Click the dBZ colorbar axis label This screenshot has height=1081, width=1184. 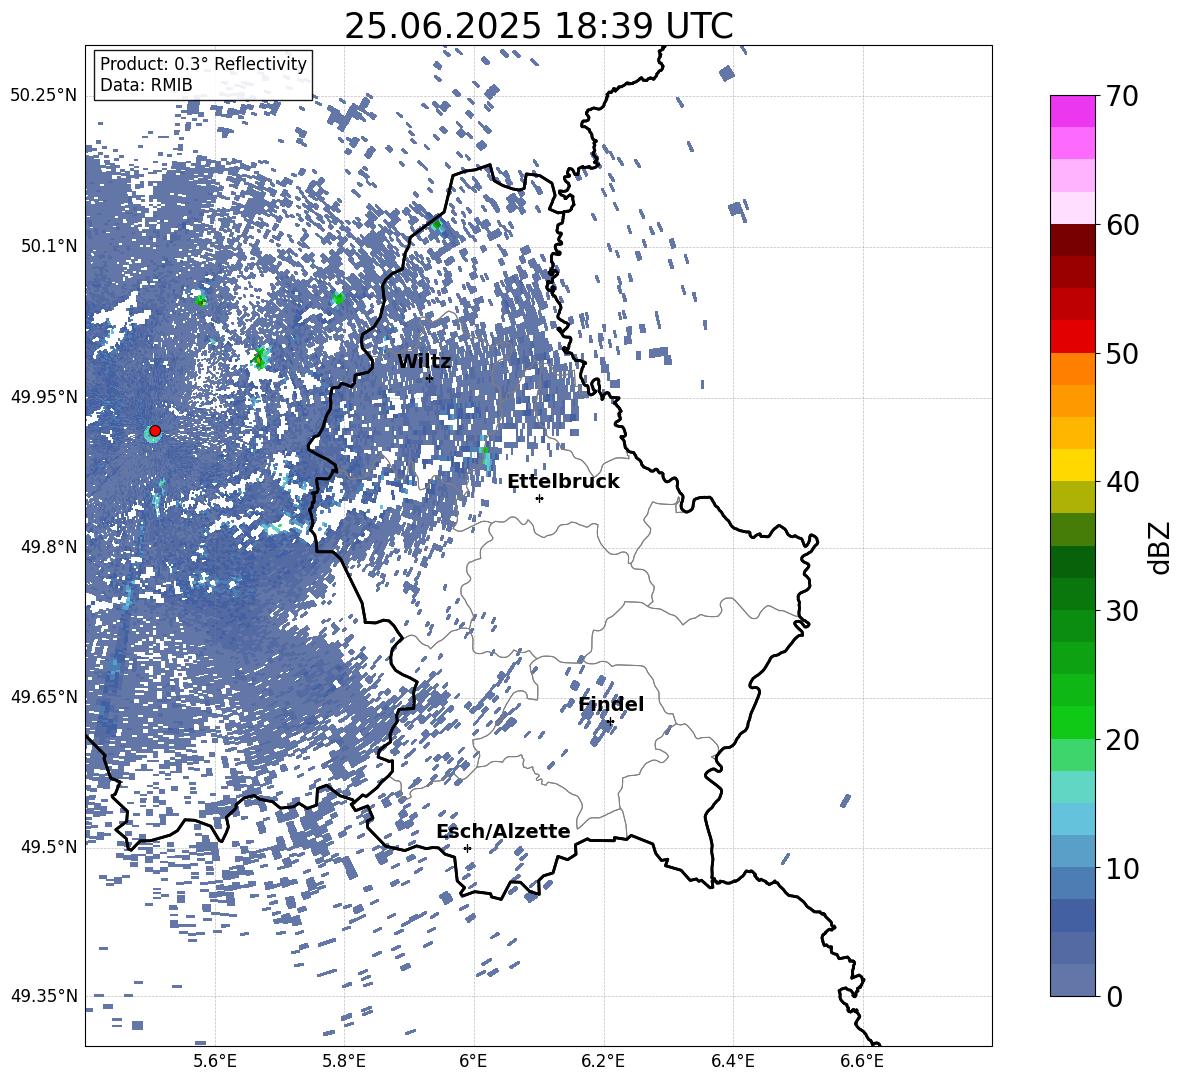click(1161, 547)
